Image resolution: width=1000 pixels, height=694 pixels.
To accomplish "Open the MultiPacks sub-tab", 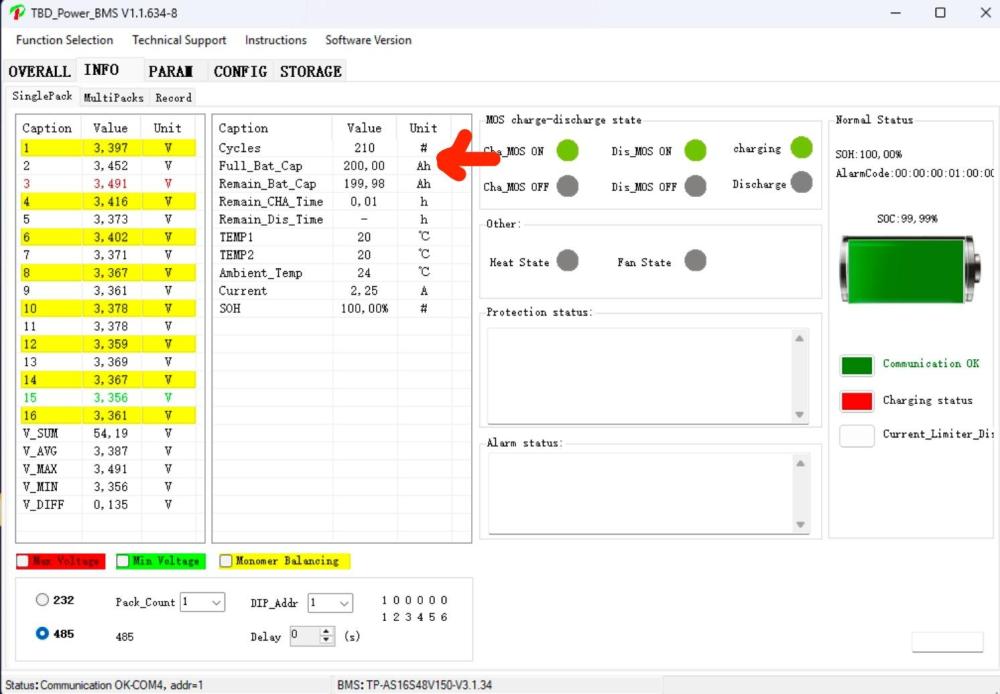I will [114, 98].
